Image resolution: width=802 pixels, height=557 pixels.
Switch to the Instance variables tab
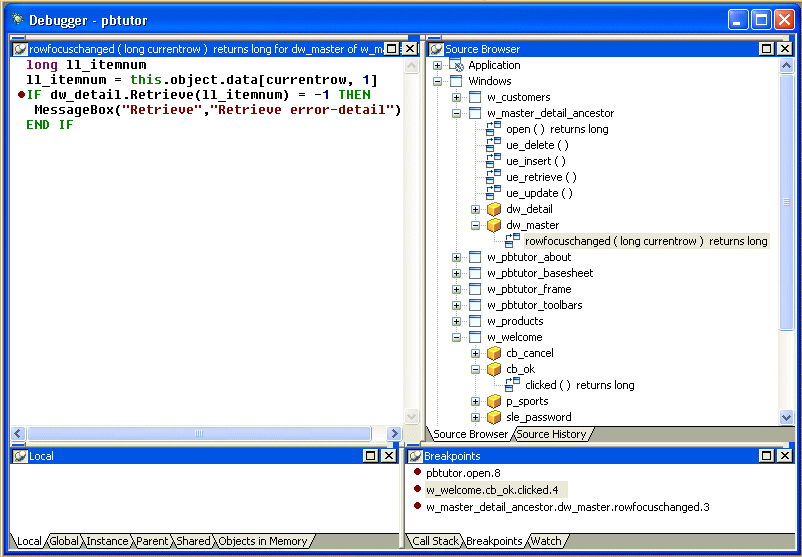[x=107, y=541]
